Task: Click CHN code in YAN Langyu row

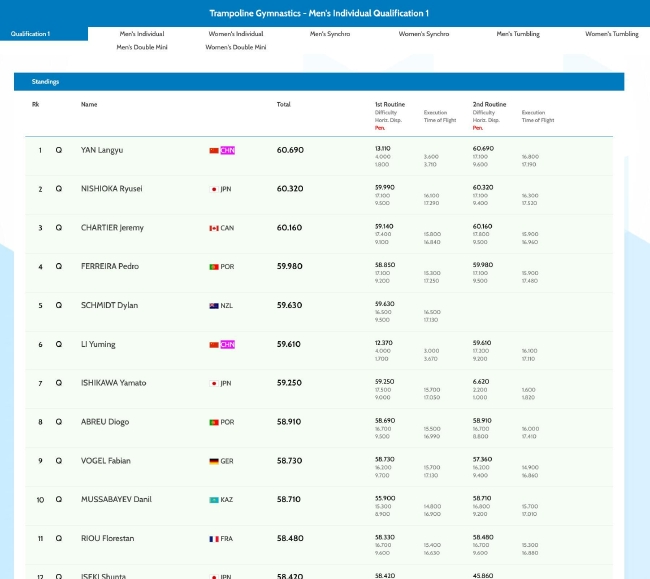Action: pos(228,150)
